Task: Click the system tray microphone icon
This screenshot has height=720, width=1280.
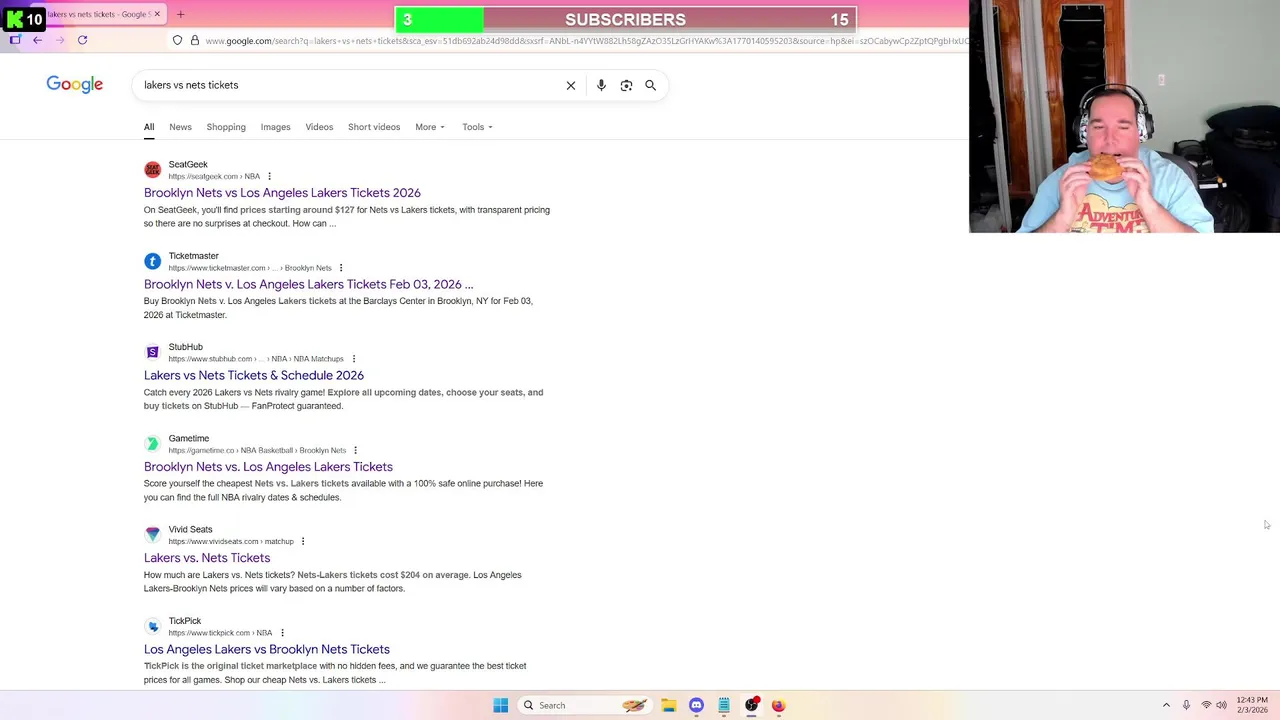Action: tap(1186, 705)
